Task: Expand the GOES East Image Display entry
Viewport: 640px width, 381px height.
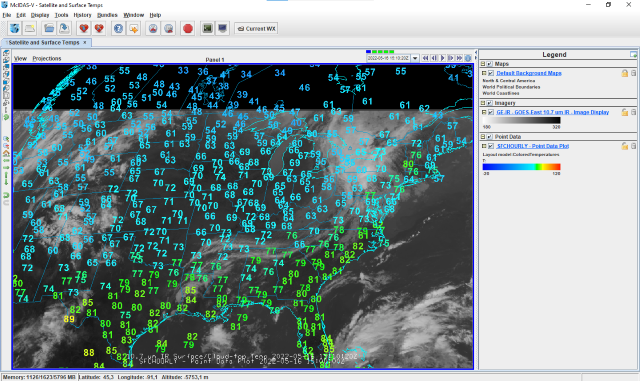Action: coord(484,112)
